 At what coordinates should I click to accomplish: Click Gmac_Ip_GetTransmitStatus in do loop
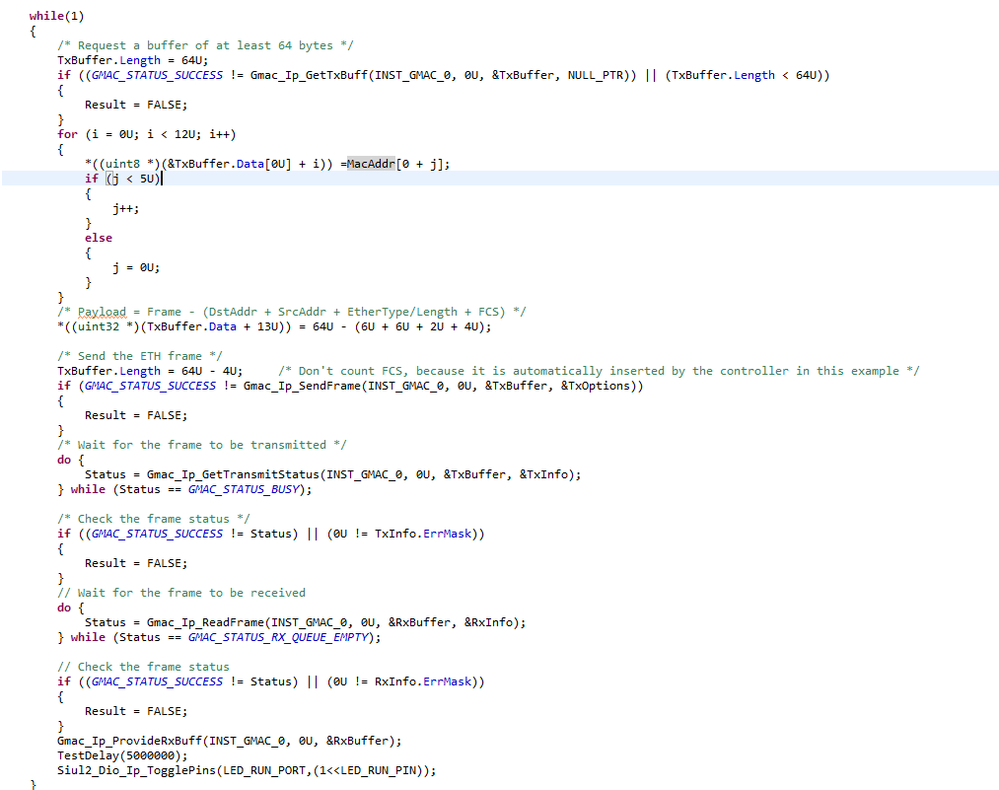[234, 474]
